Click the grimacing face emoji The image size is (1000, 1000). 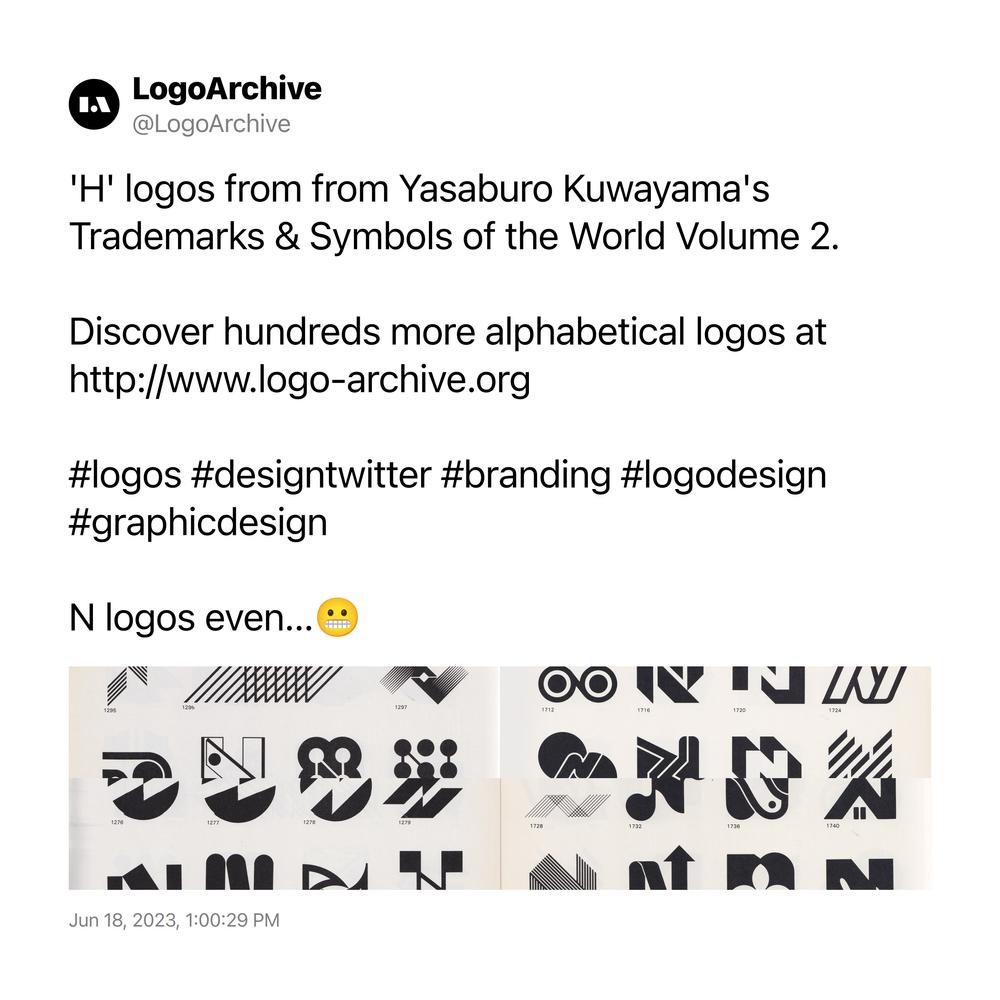pos(337,617)
